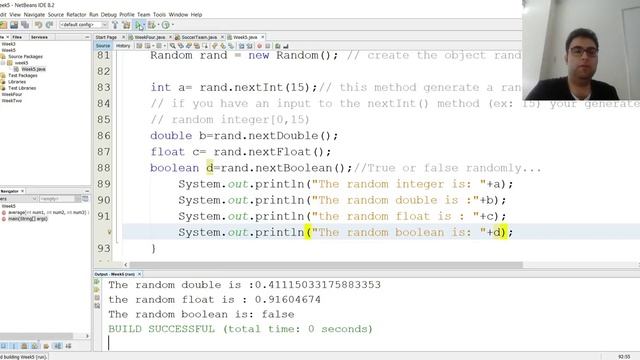Open the Navigate menu
Image resolution: width=640 pixels, height=360 pixels.
tap(34, 15)
